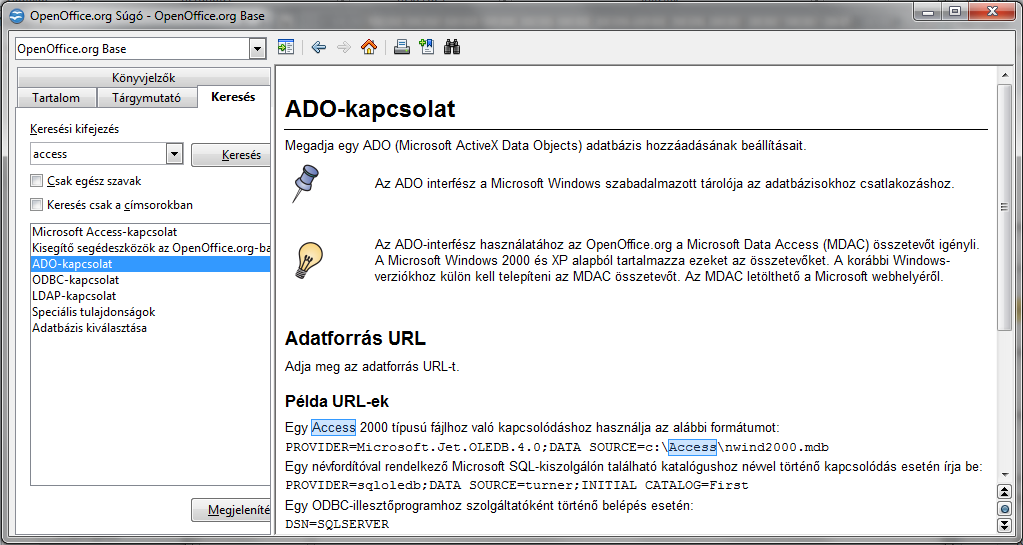The image size is (1023, 545).
Task: Switch to the Tartalom tab
Action: 56,98
